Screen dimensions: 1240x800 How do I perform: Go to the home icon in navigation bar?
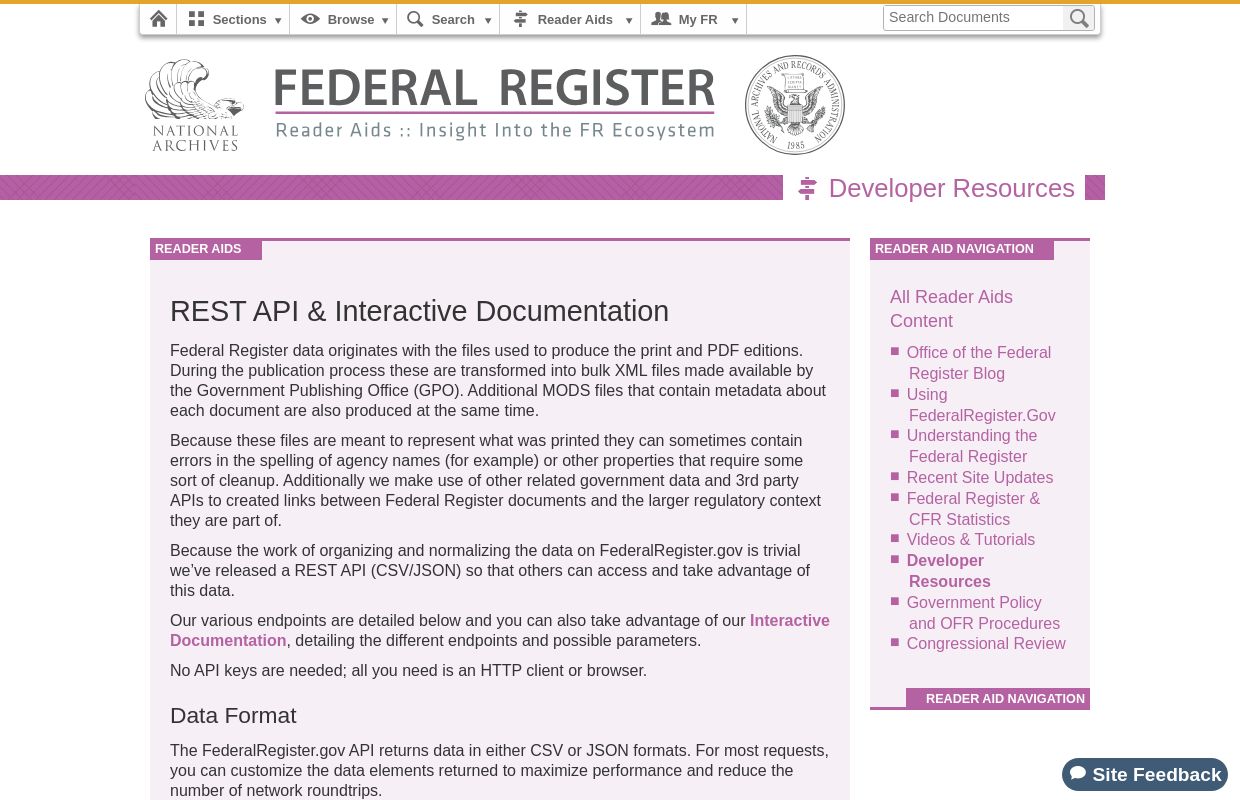point(158,19)
